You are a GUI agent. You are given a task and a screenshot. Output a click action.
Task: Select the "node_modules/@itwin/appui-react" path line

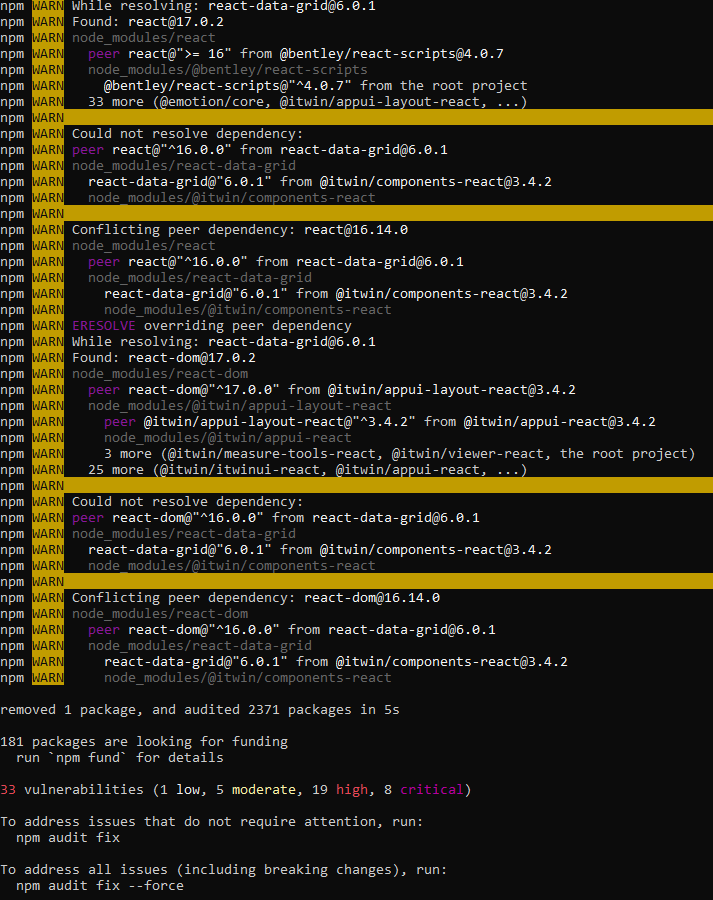tap(227, 438)
